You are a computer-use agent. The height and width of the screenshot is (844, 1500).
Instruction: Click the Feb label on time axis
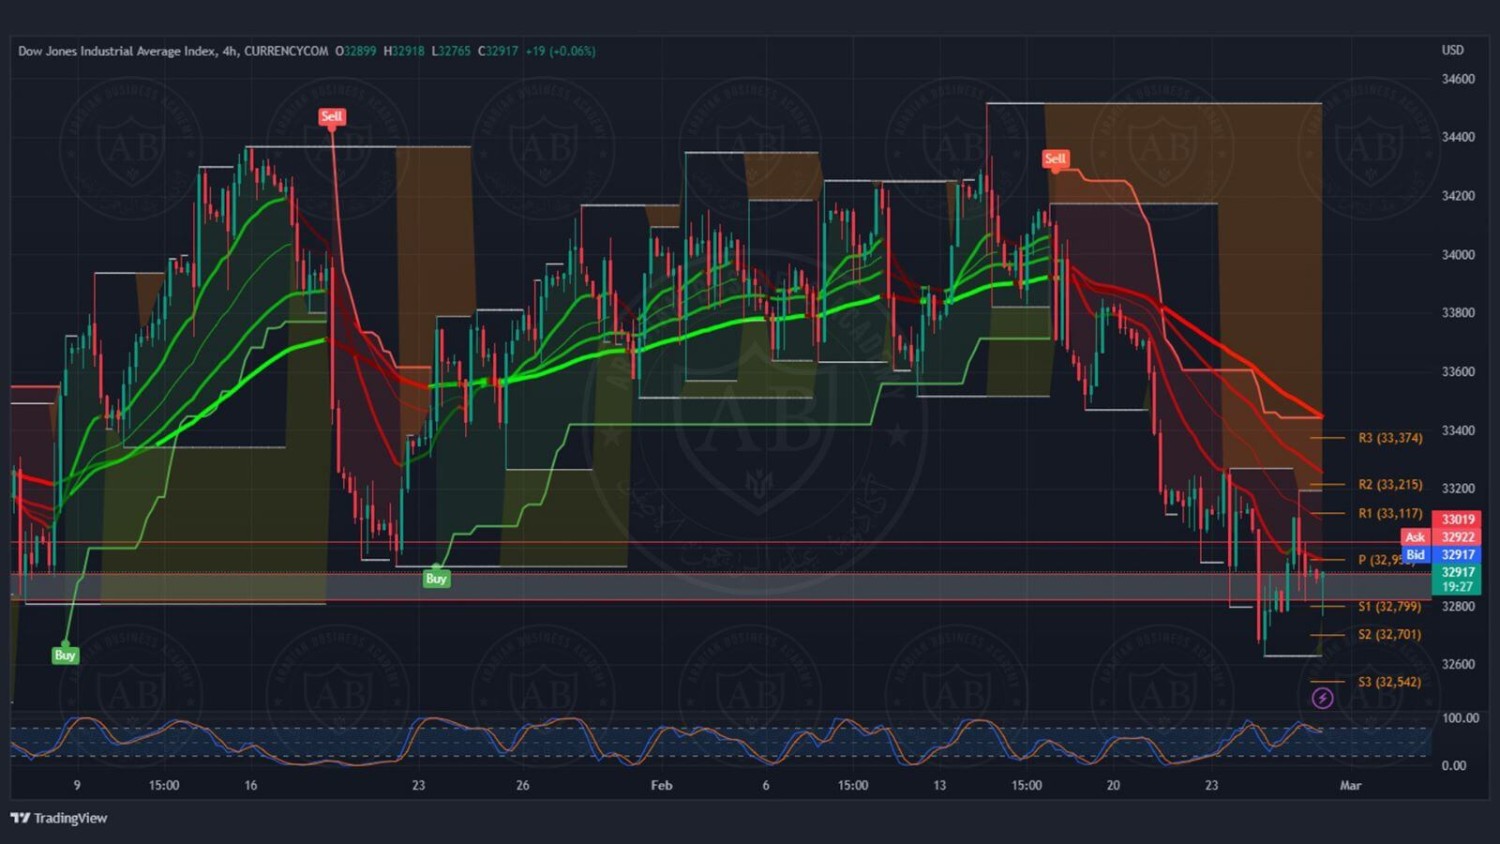(x=661, y=785)
